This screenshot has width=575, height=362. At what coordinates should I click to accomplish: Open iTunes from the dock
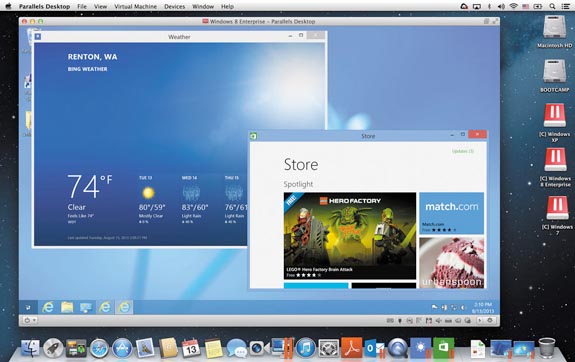point(305,347)
